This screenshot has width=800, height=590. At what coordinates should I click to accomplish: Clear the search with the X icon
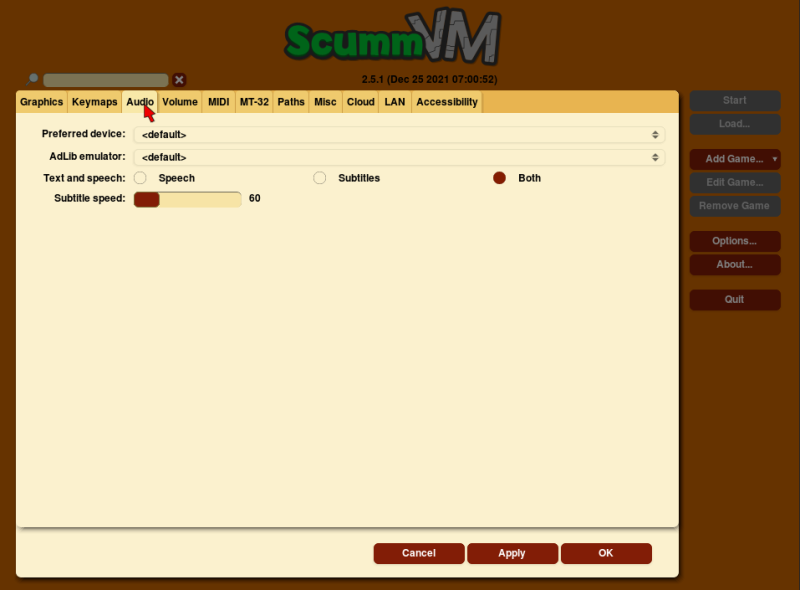(x=179, y=80)
